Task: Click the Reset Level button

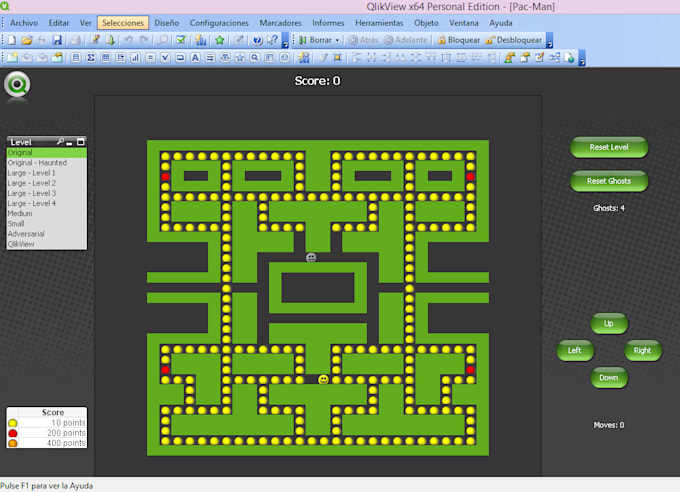Action: 609,148
